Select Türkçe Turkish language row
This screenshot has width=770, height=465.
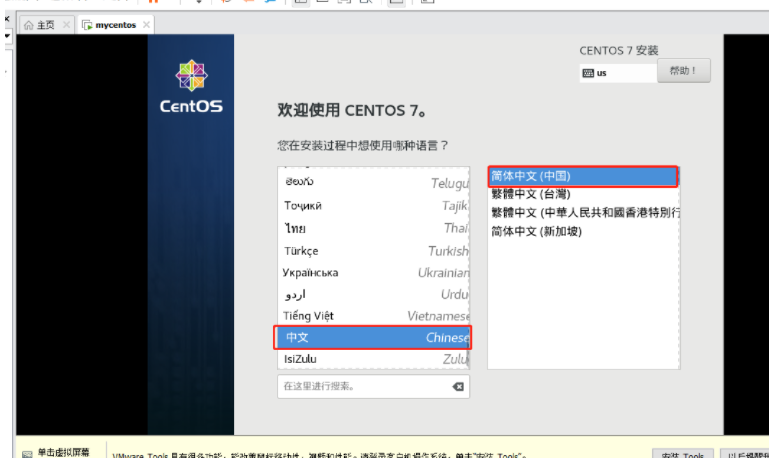pyautogui.click(x=373, y=251)
